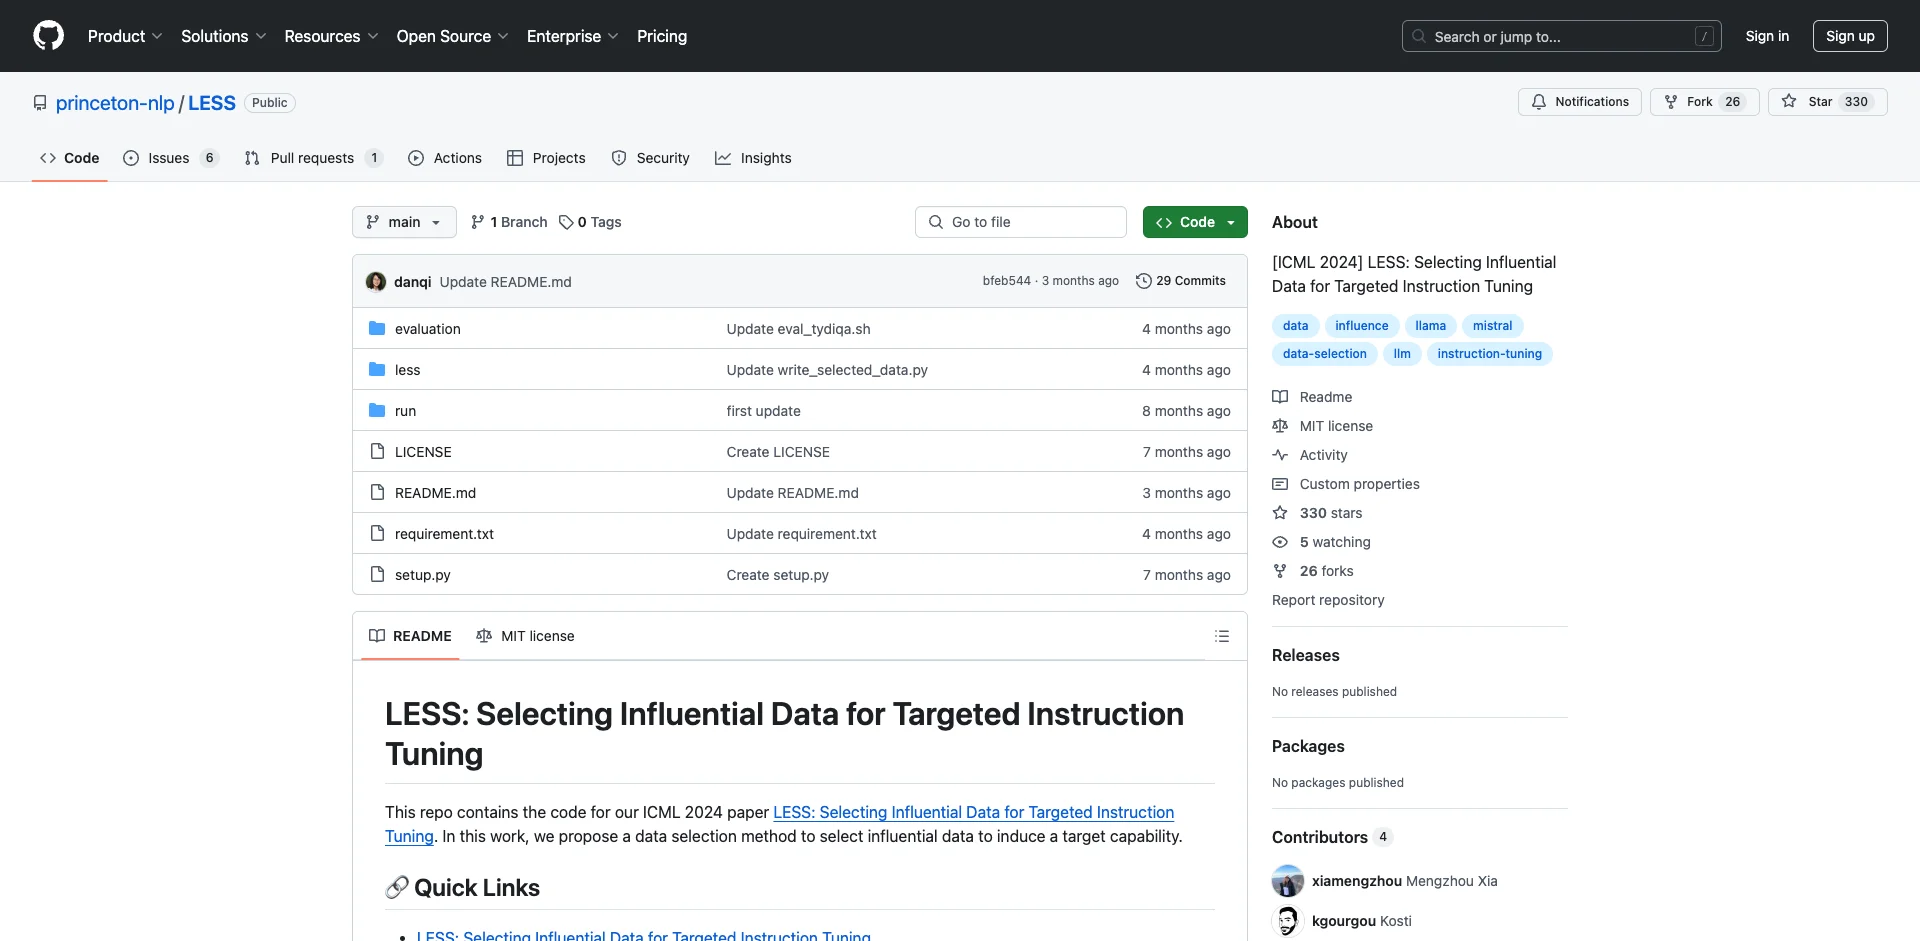Viewport: 1920px width, 941px height.
Task: Focus the Search or jump to field
Action: click(x=1561, y=36)
